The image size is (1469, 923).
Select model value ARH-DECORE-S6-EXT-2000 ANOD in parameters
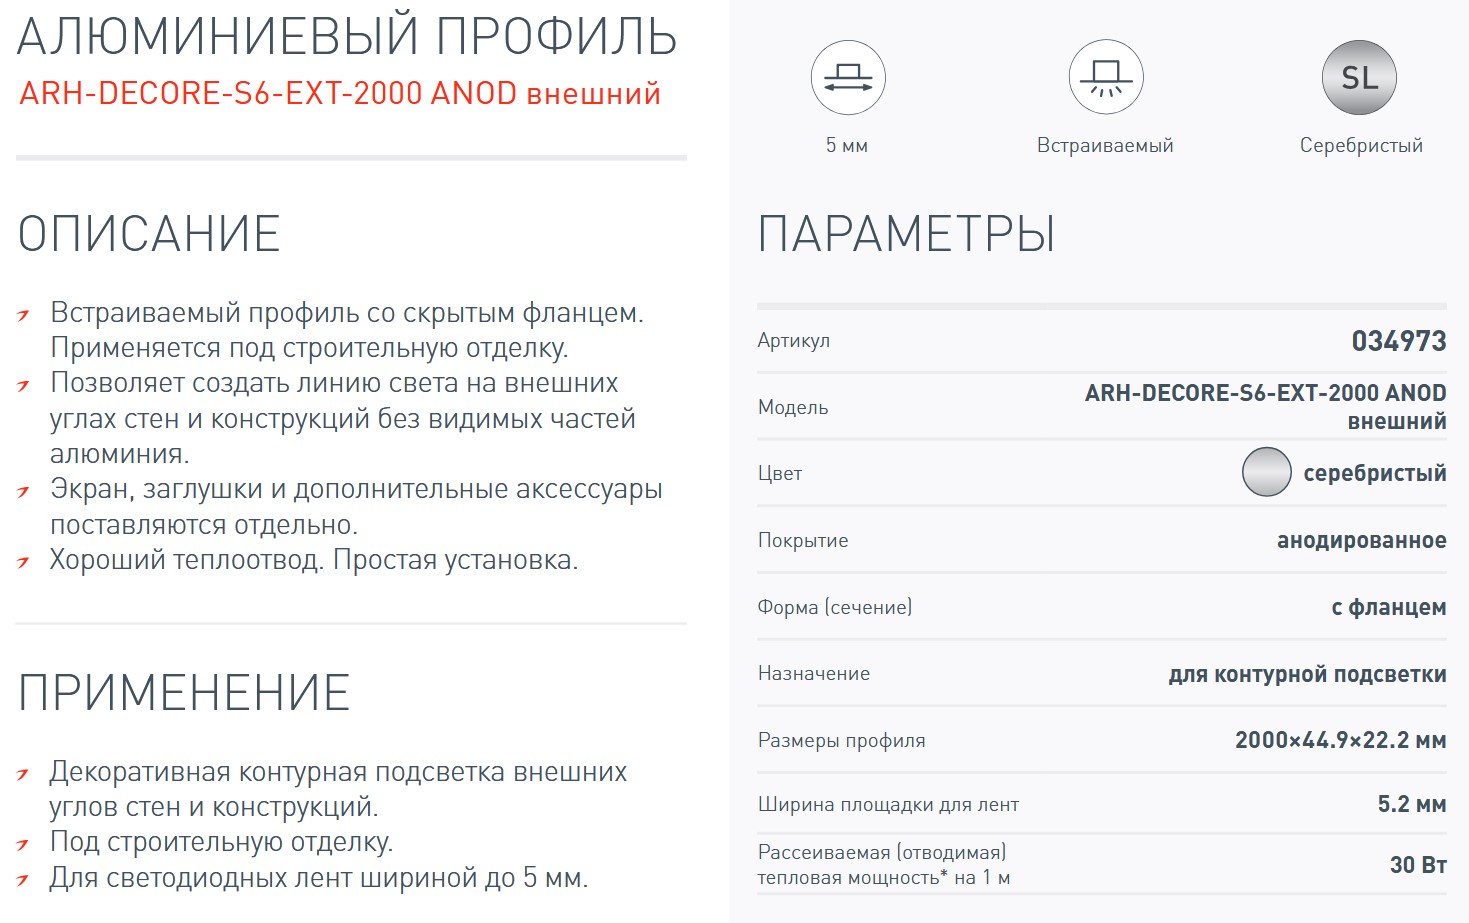click(x=1266, y=393)
